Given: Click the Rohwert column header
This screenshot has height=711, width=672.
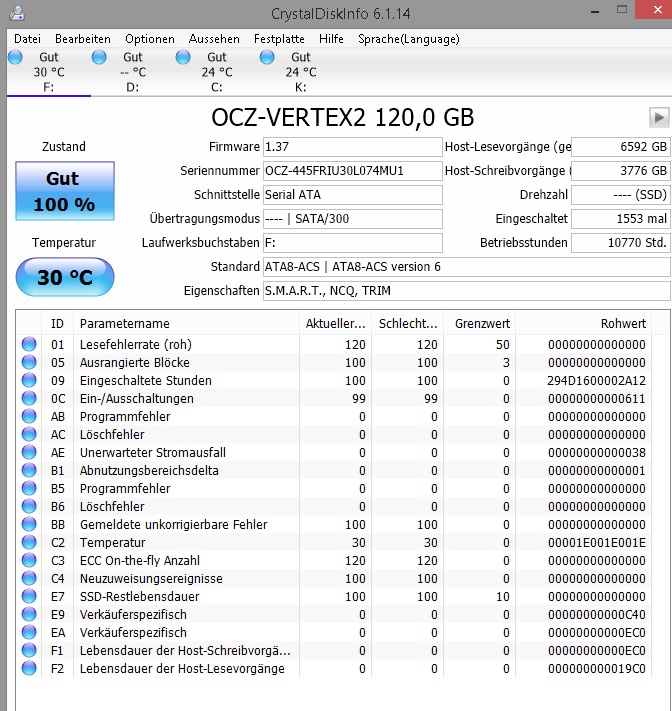Looking at the screenshot, I should click(x=584, y=324).
